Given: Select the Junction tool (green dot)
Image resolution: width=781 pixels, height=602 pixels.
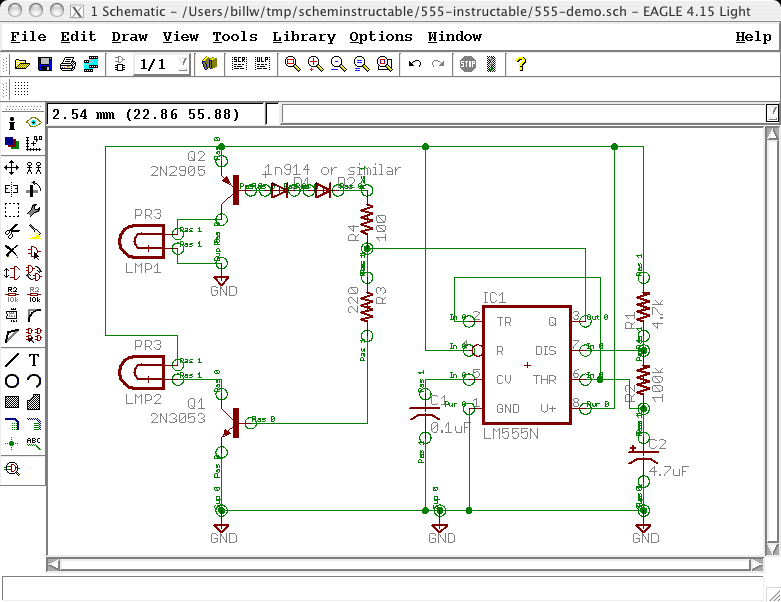Looking at the screenshot, I should pyautogui.click(x=12, y=443).
